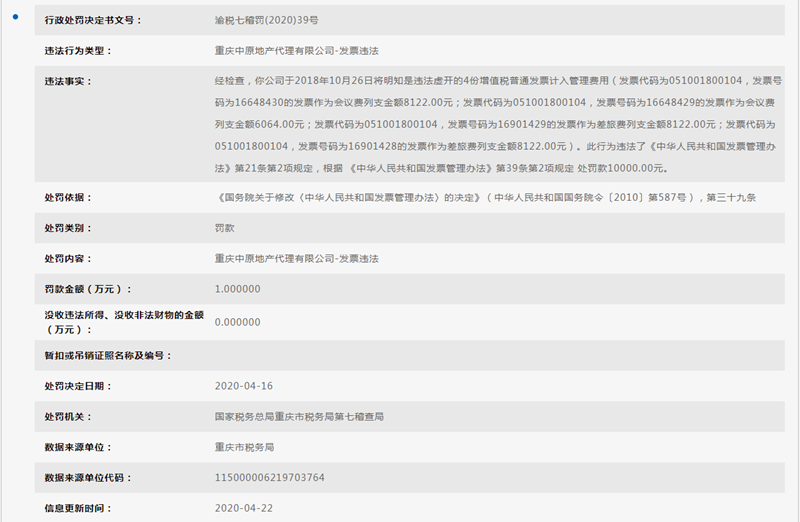Click the label 违法事实
800x522 pixels.
tap(68, 82)
